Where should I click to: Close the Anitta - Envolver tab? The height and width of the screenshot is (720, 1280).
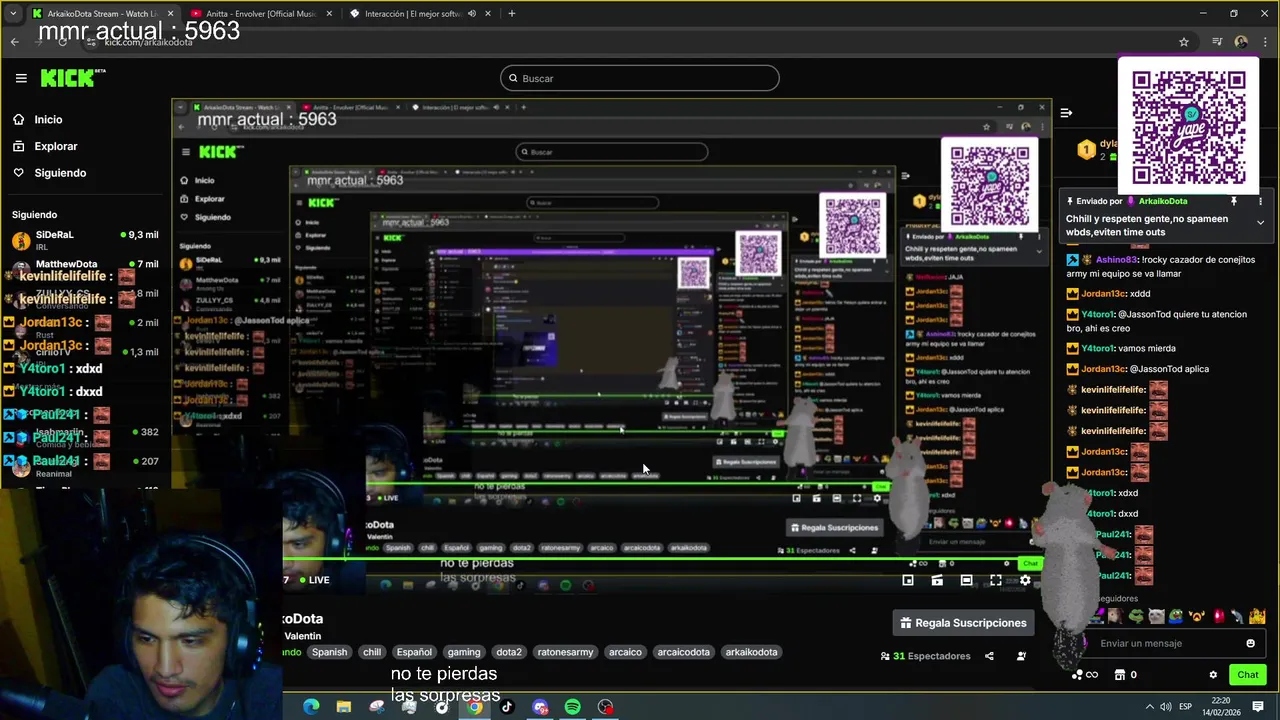pyautogui.click(x=327, y=14)
